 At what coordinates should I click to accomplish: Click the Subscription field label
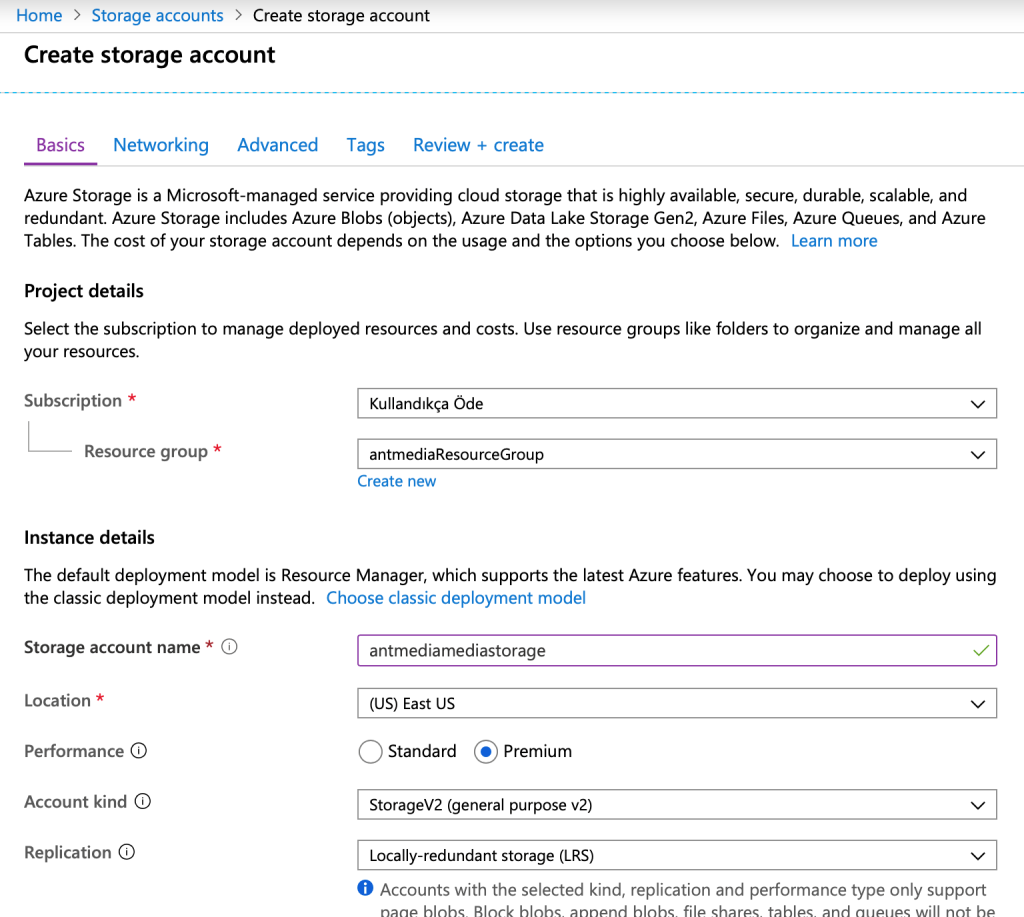click(x=73, y=400)
